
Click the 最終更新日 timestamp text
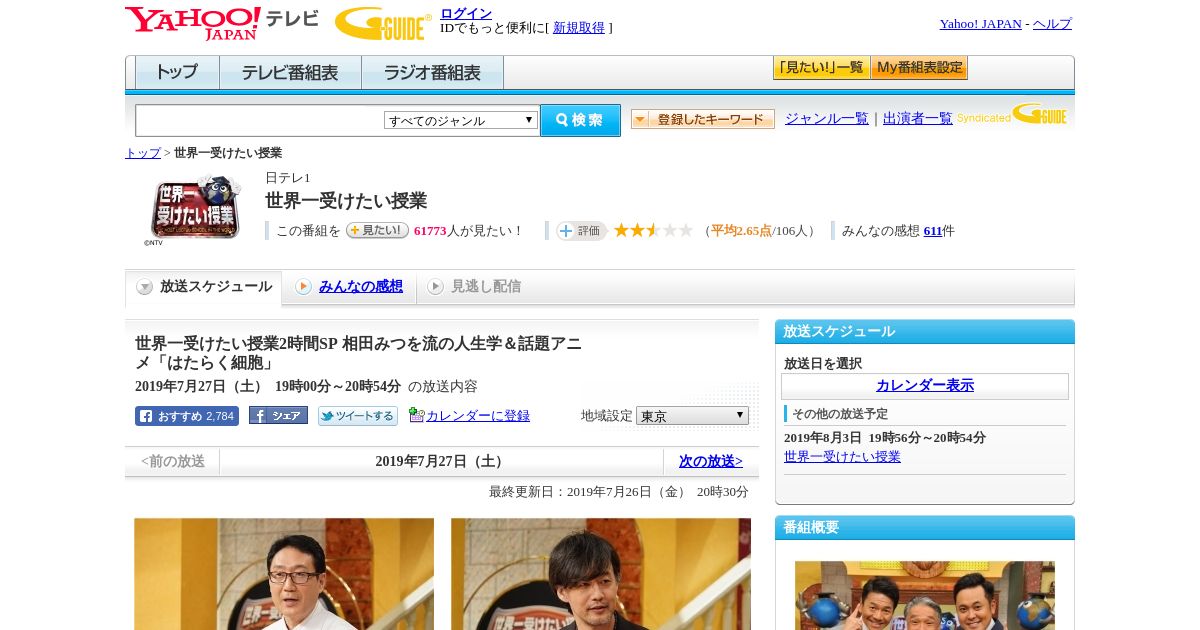click(619, 492)
